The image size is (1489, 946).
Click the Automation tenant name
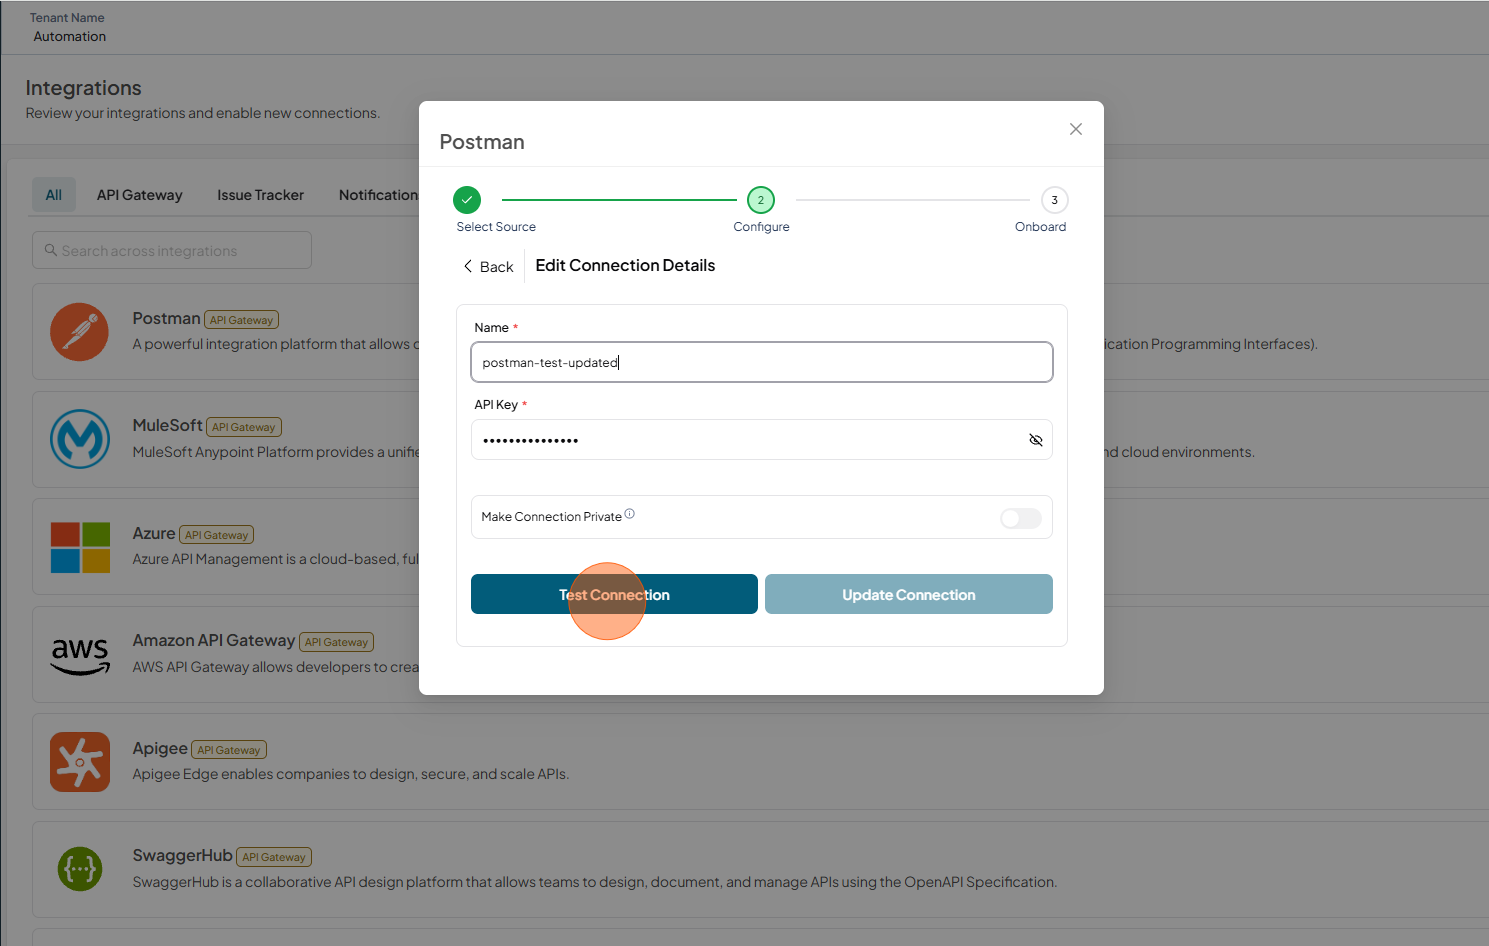tap(70, 36)
